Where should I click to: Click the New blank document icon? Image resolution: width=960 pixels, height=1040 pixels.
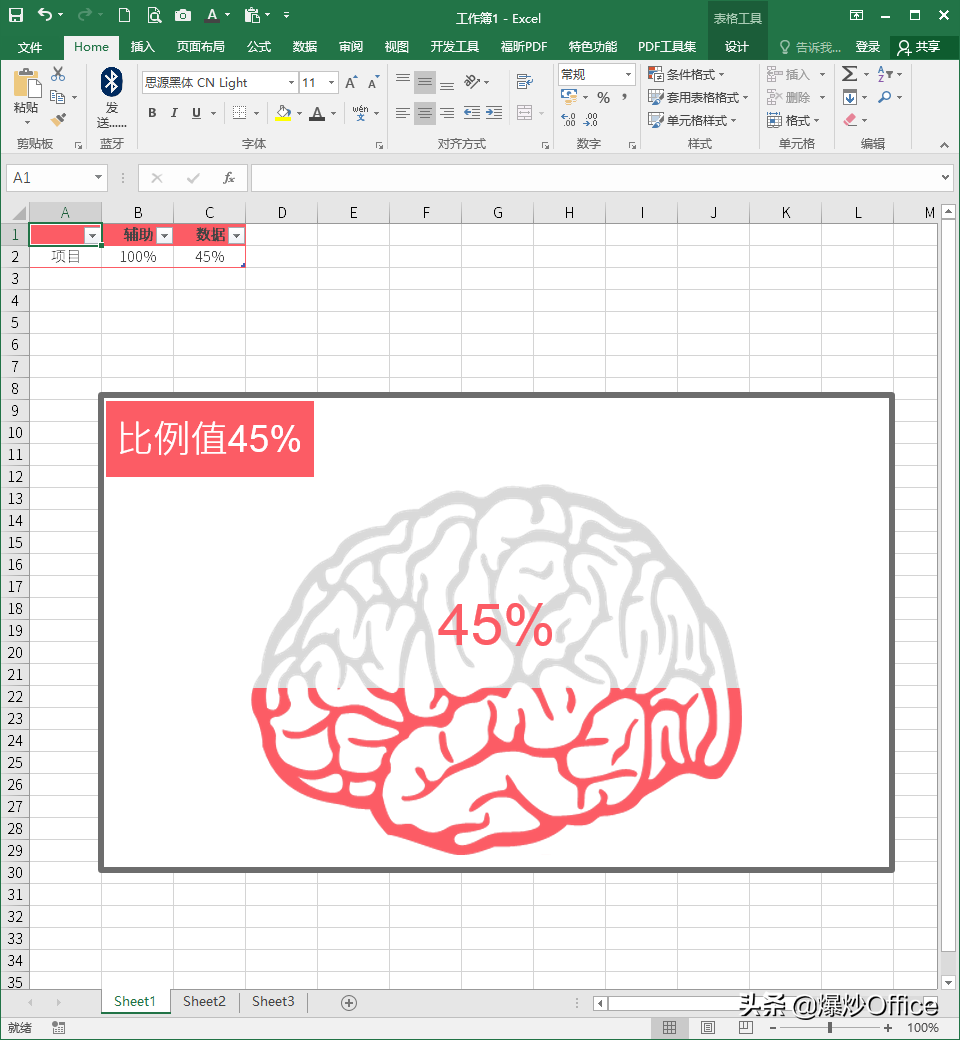124,15
